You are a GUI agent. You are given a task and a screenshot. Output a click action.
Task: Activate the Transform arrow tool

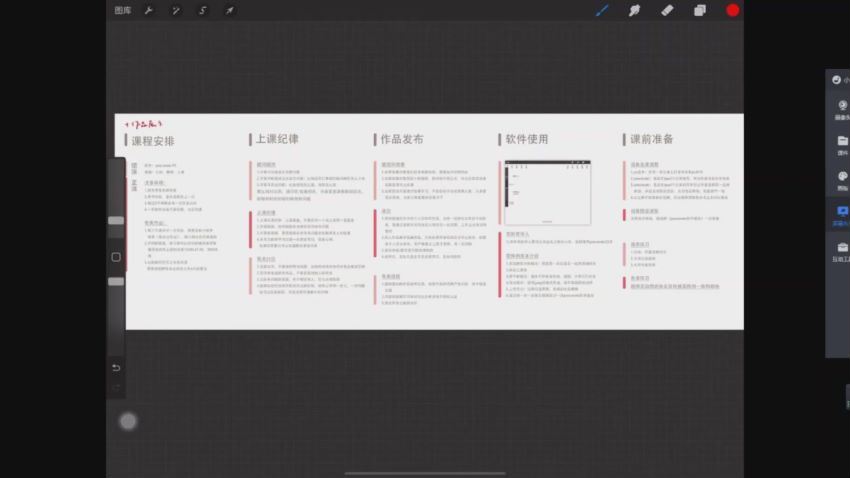230,10
